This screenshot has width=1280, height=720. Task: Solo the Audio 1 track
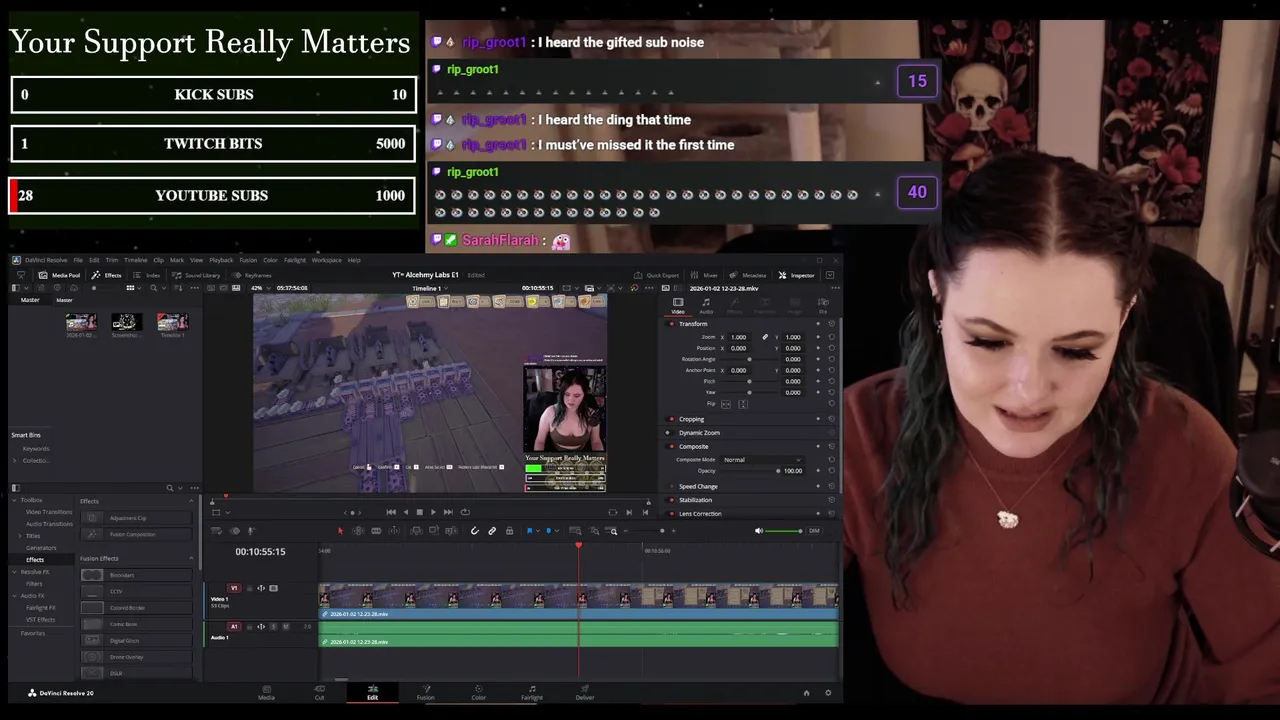click(273, 627)
